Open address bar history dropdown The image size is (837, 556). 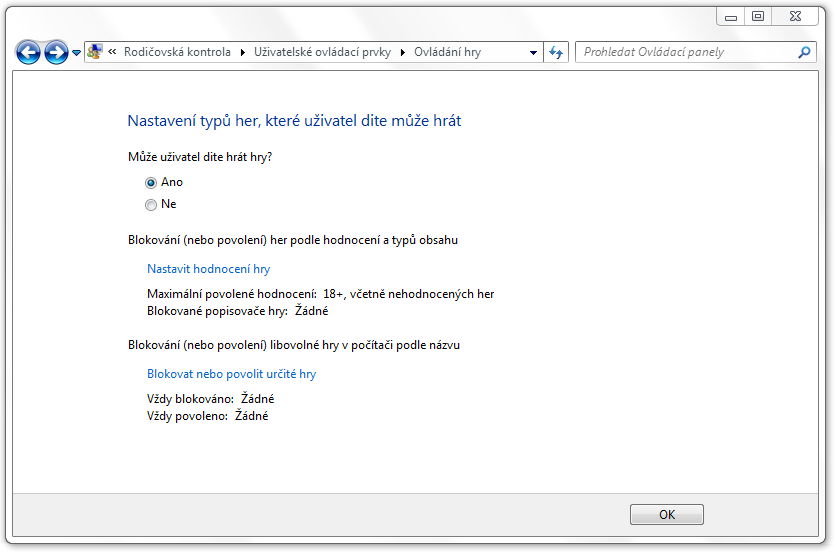(534, 52)
